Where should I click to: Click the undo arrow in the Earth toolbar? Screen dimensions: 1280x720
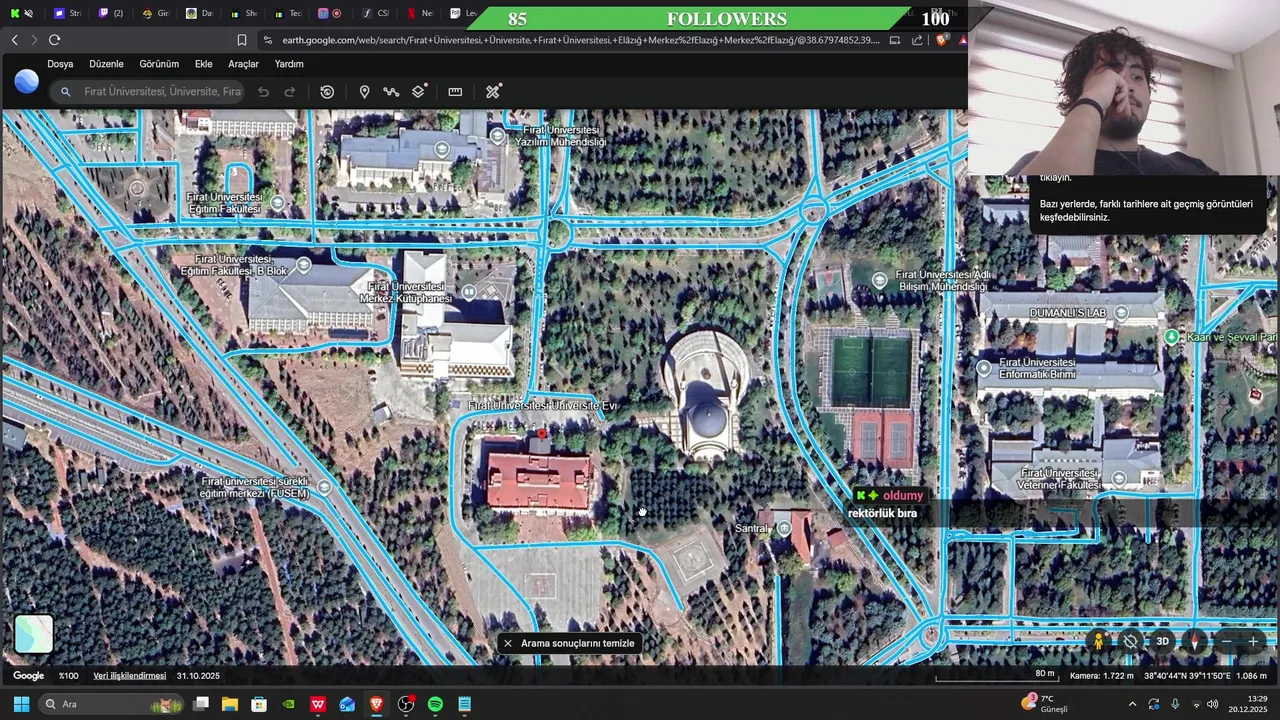point(263,92)
